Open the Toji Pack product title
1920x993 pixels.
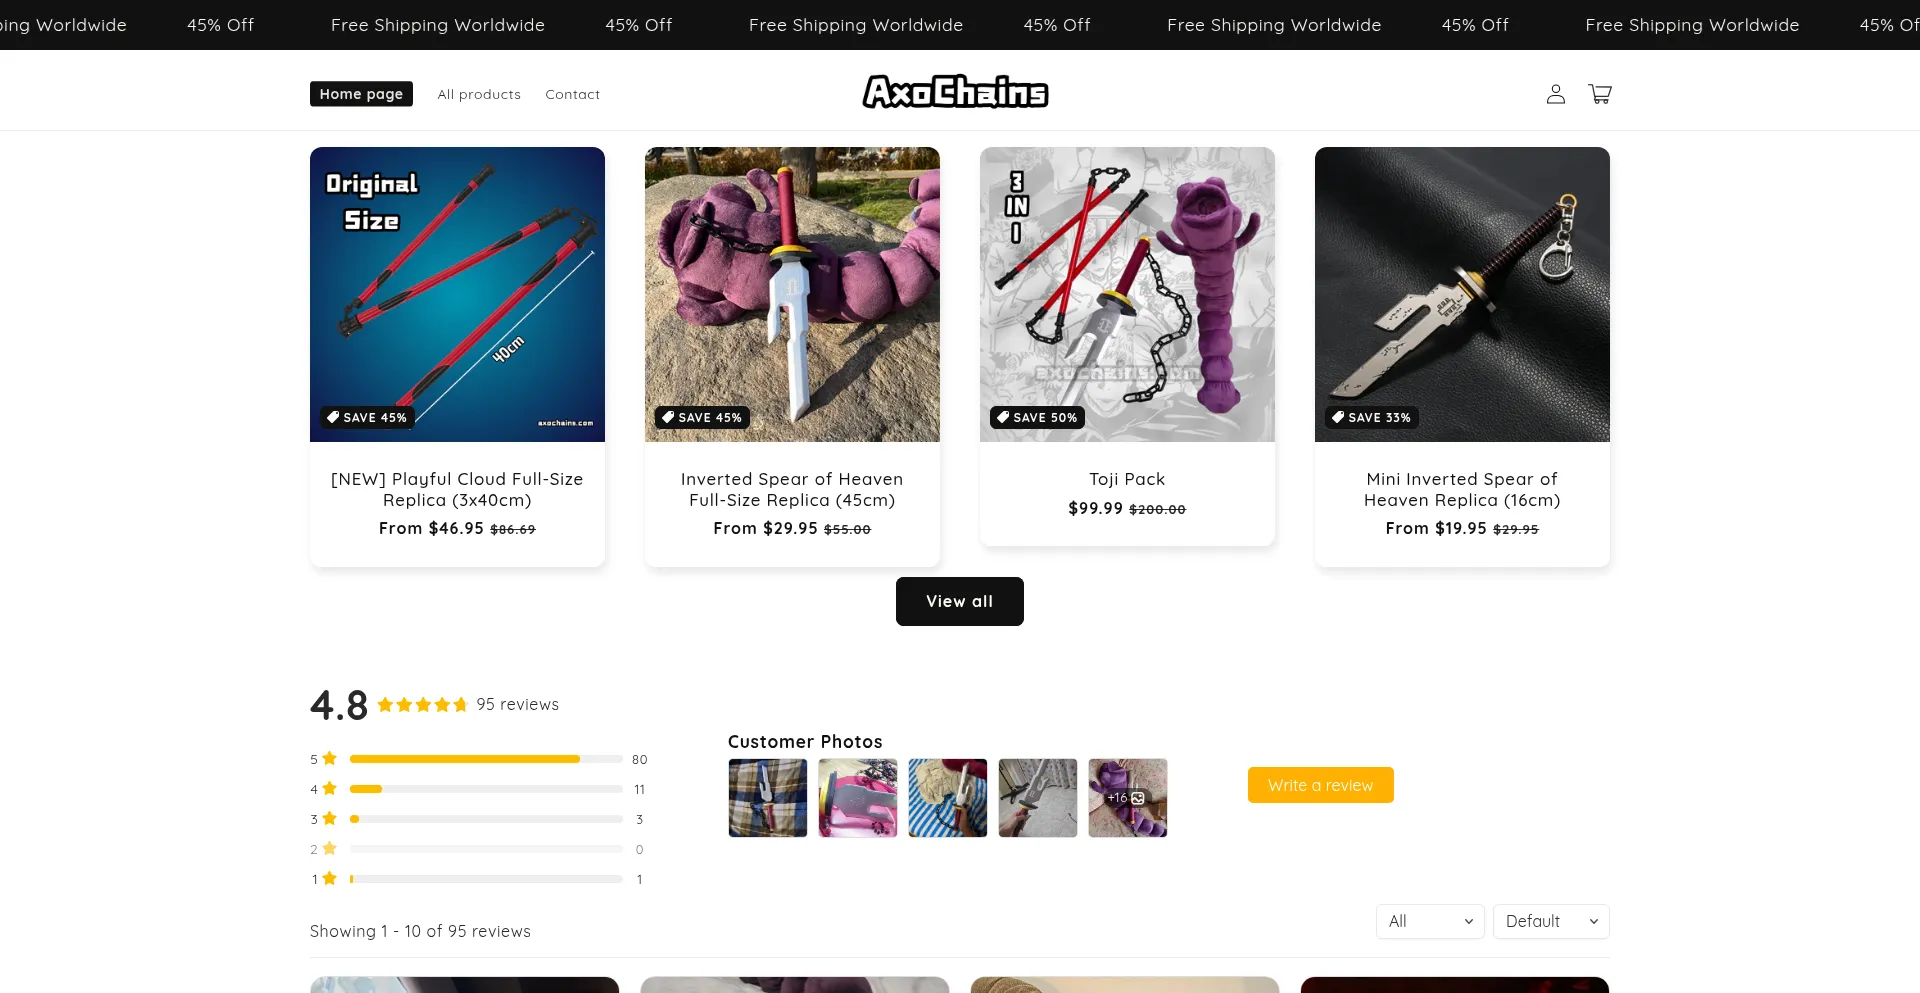coord(1127,479)
